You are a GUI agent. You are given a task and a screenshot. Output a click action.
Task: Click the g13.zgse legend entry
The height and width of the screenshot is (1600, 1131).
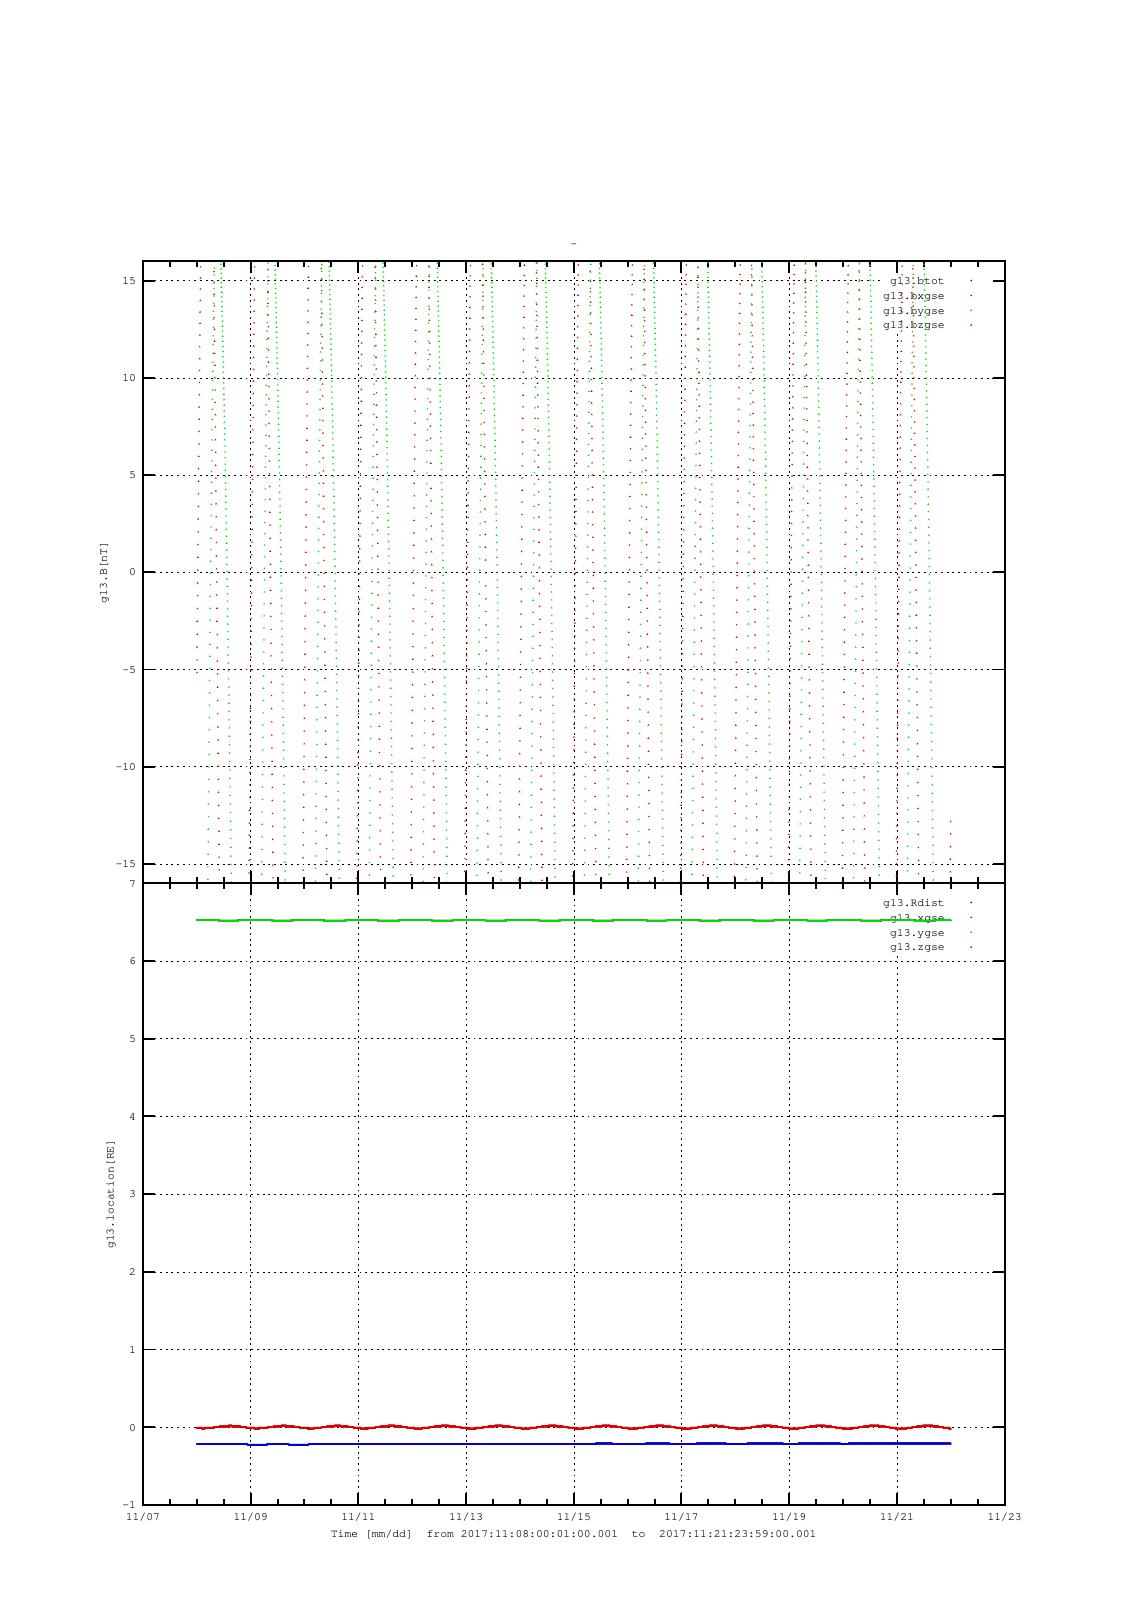[x=917, y=947]
